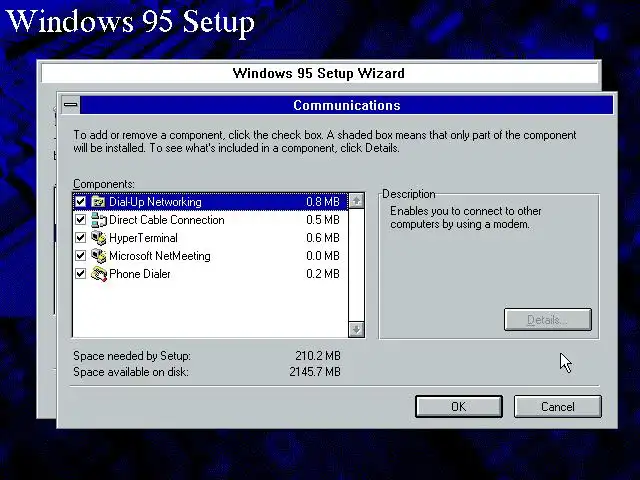
Task: Click the Communications title bar
Action: tap(347, 105)
